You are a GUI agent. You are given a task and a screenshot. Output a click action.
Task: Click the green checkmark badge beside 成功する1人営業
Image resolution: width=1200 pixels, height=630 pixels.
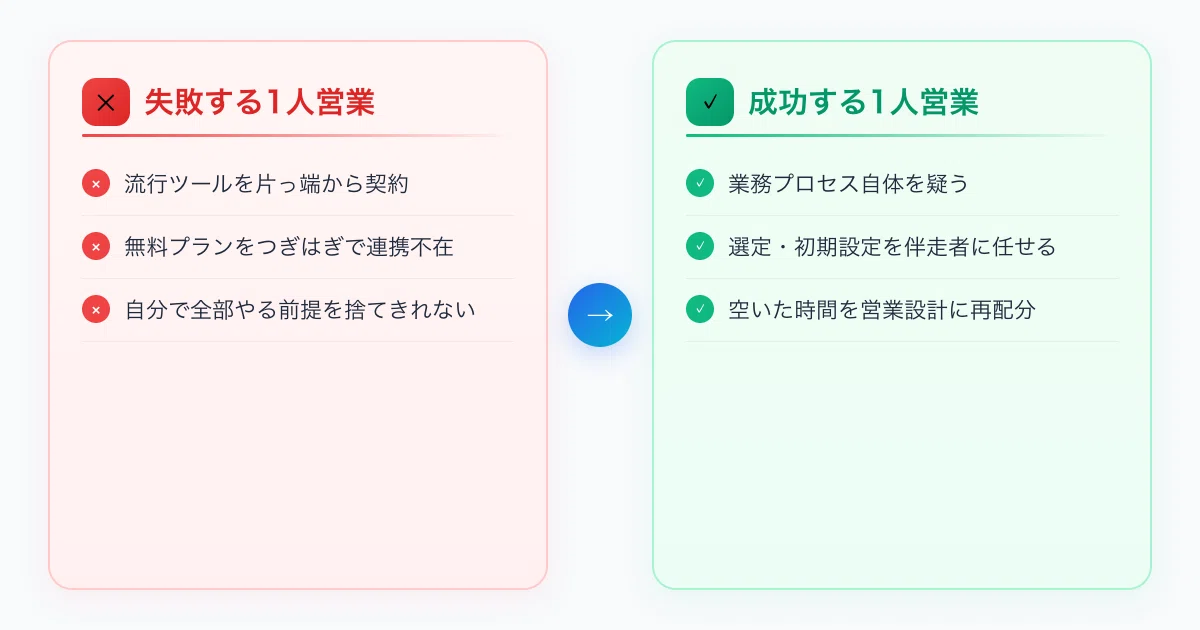(x=710, y=102)
